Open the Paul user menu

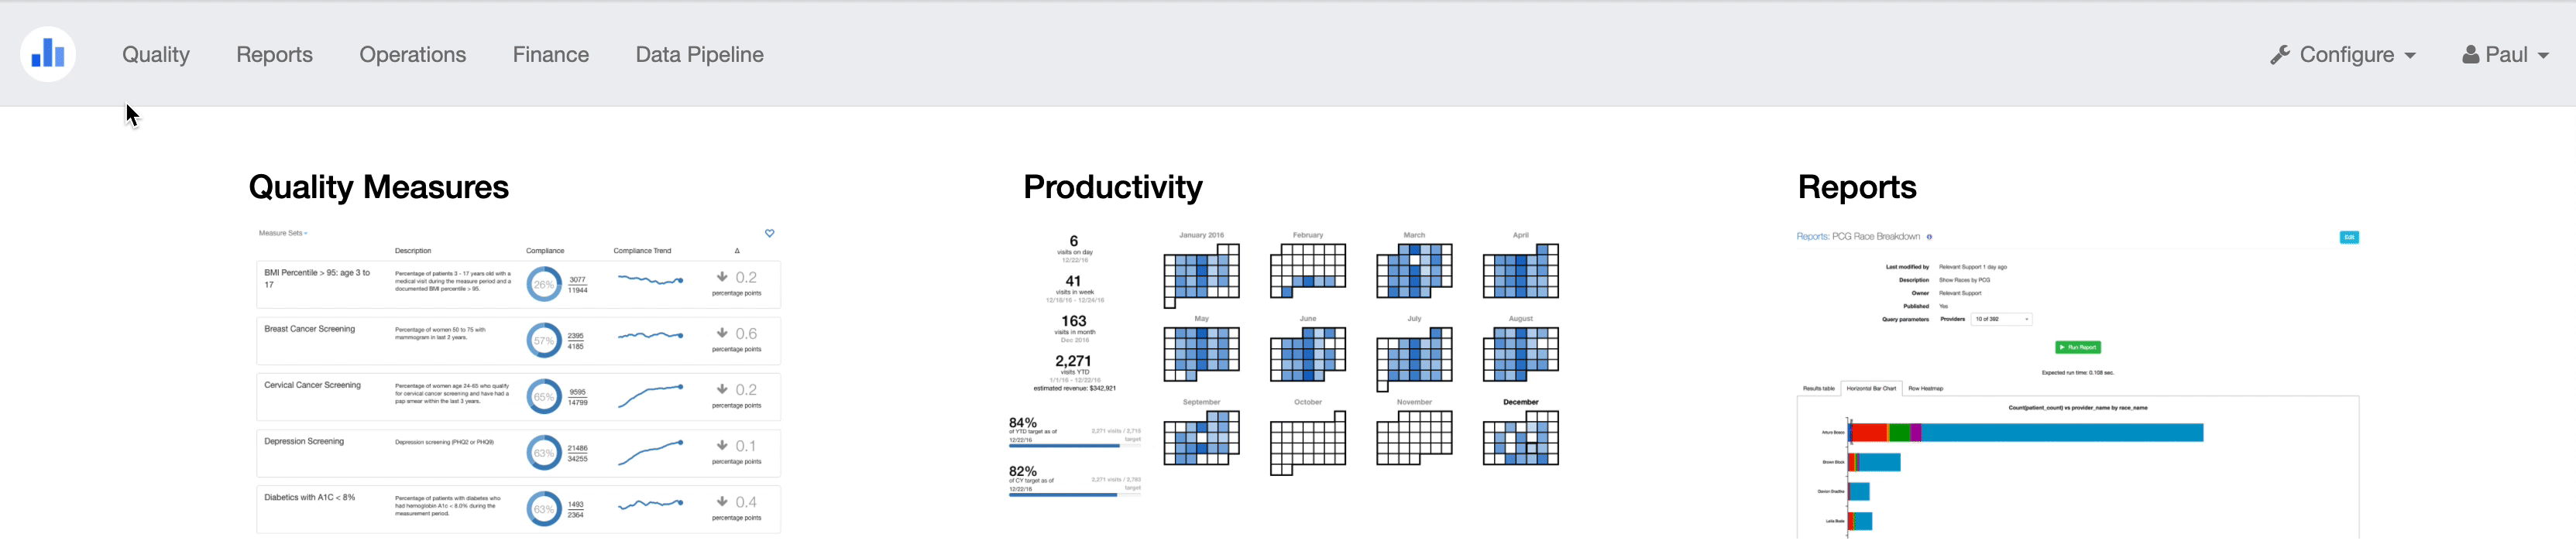[x=2504, y=55]
